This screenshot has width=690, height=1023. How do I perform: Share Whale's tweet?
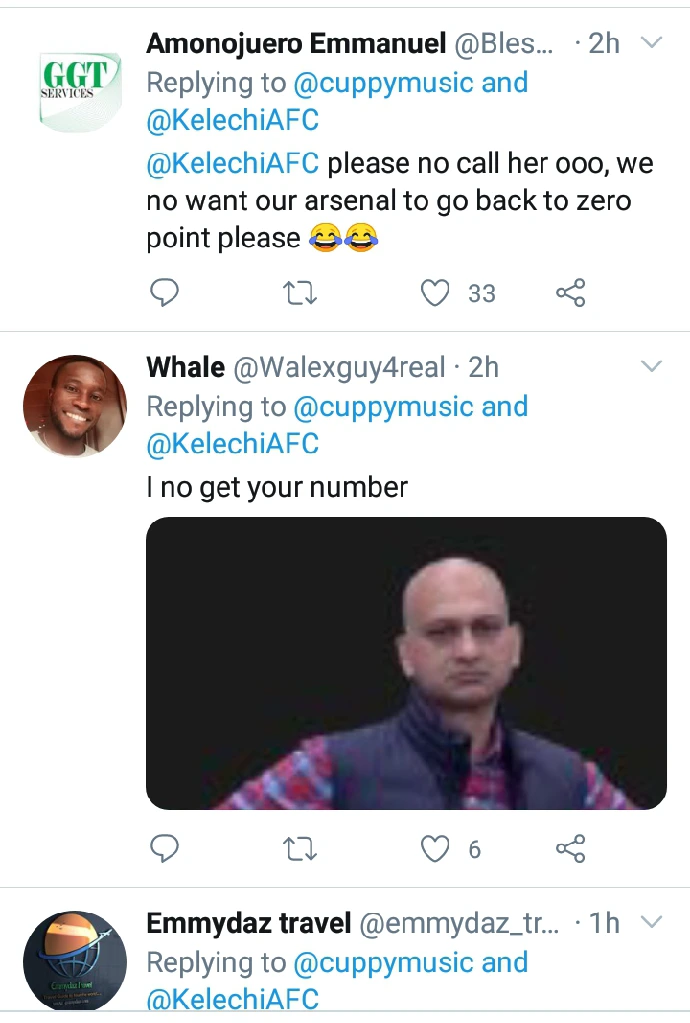570,849
